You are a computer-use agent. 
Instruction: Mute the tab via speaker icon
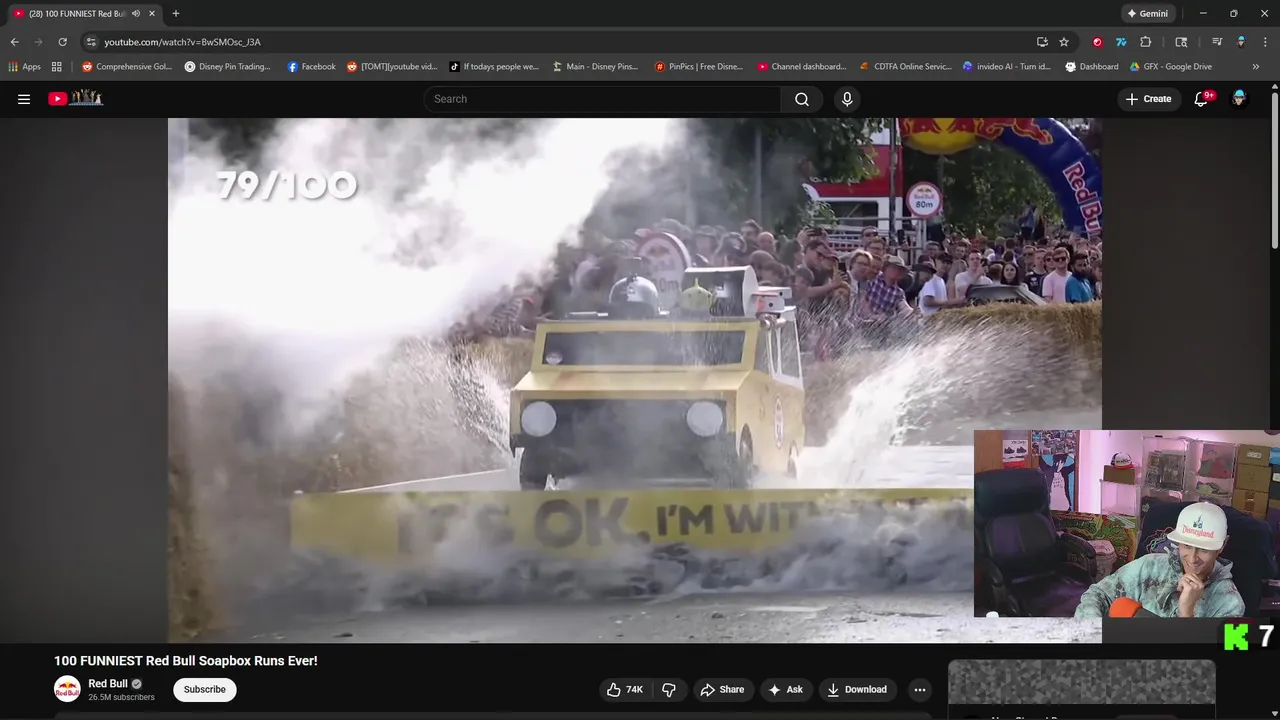click(x=136, y=14)
